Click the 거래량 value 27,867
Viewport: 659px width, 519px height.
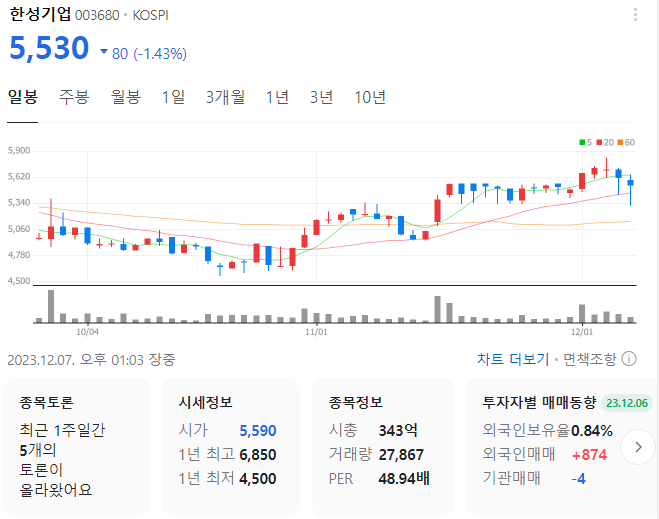(401, 455)
